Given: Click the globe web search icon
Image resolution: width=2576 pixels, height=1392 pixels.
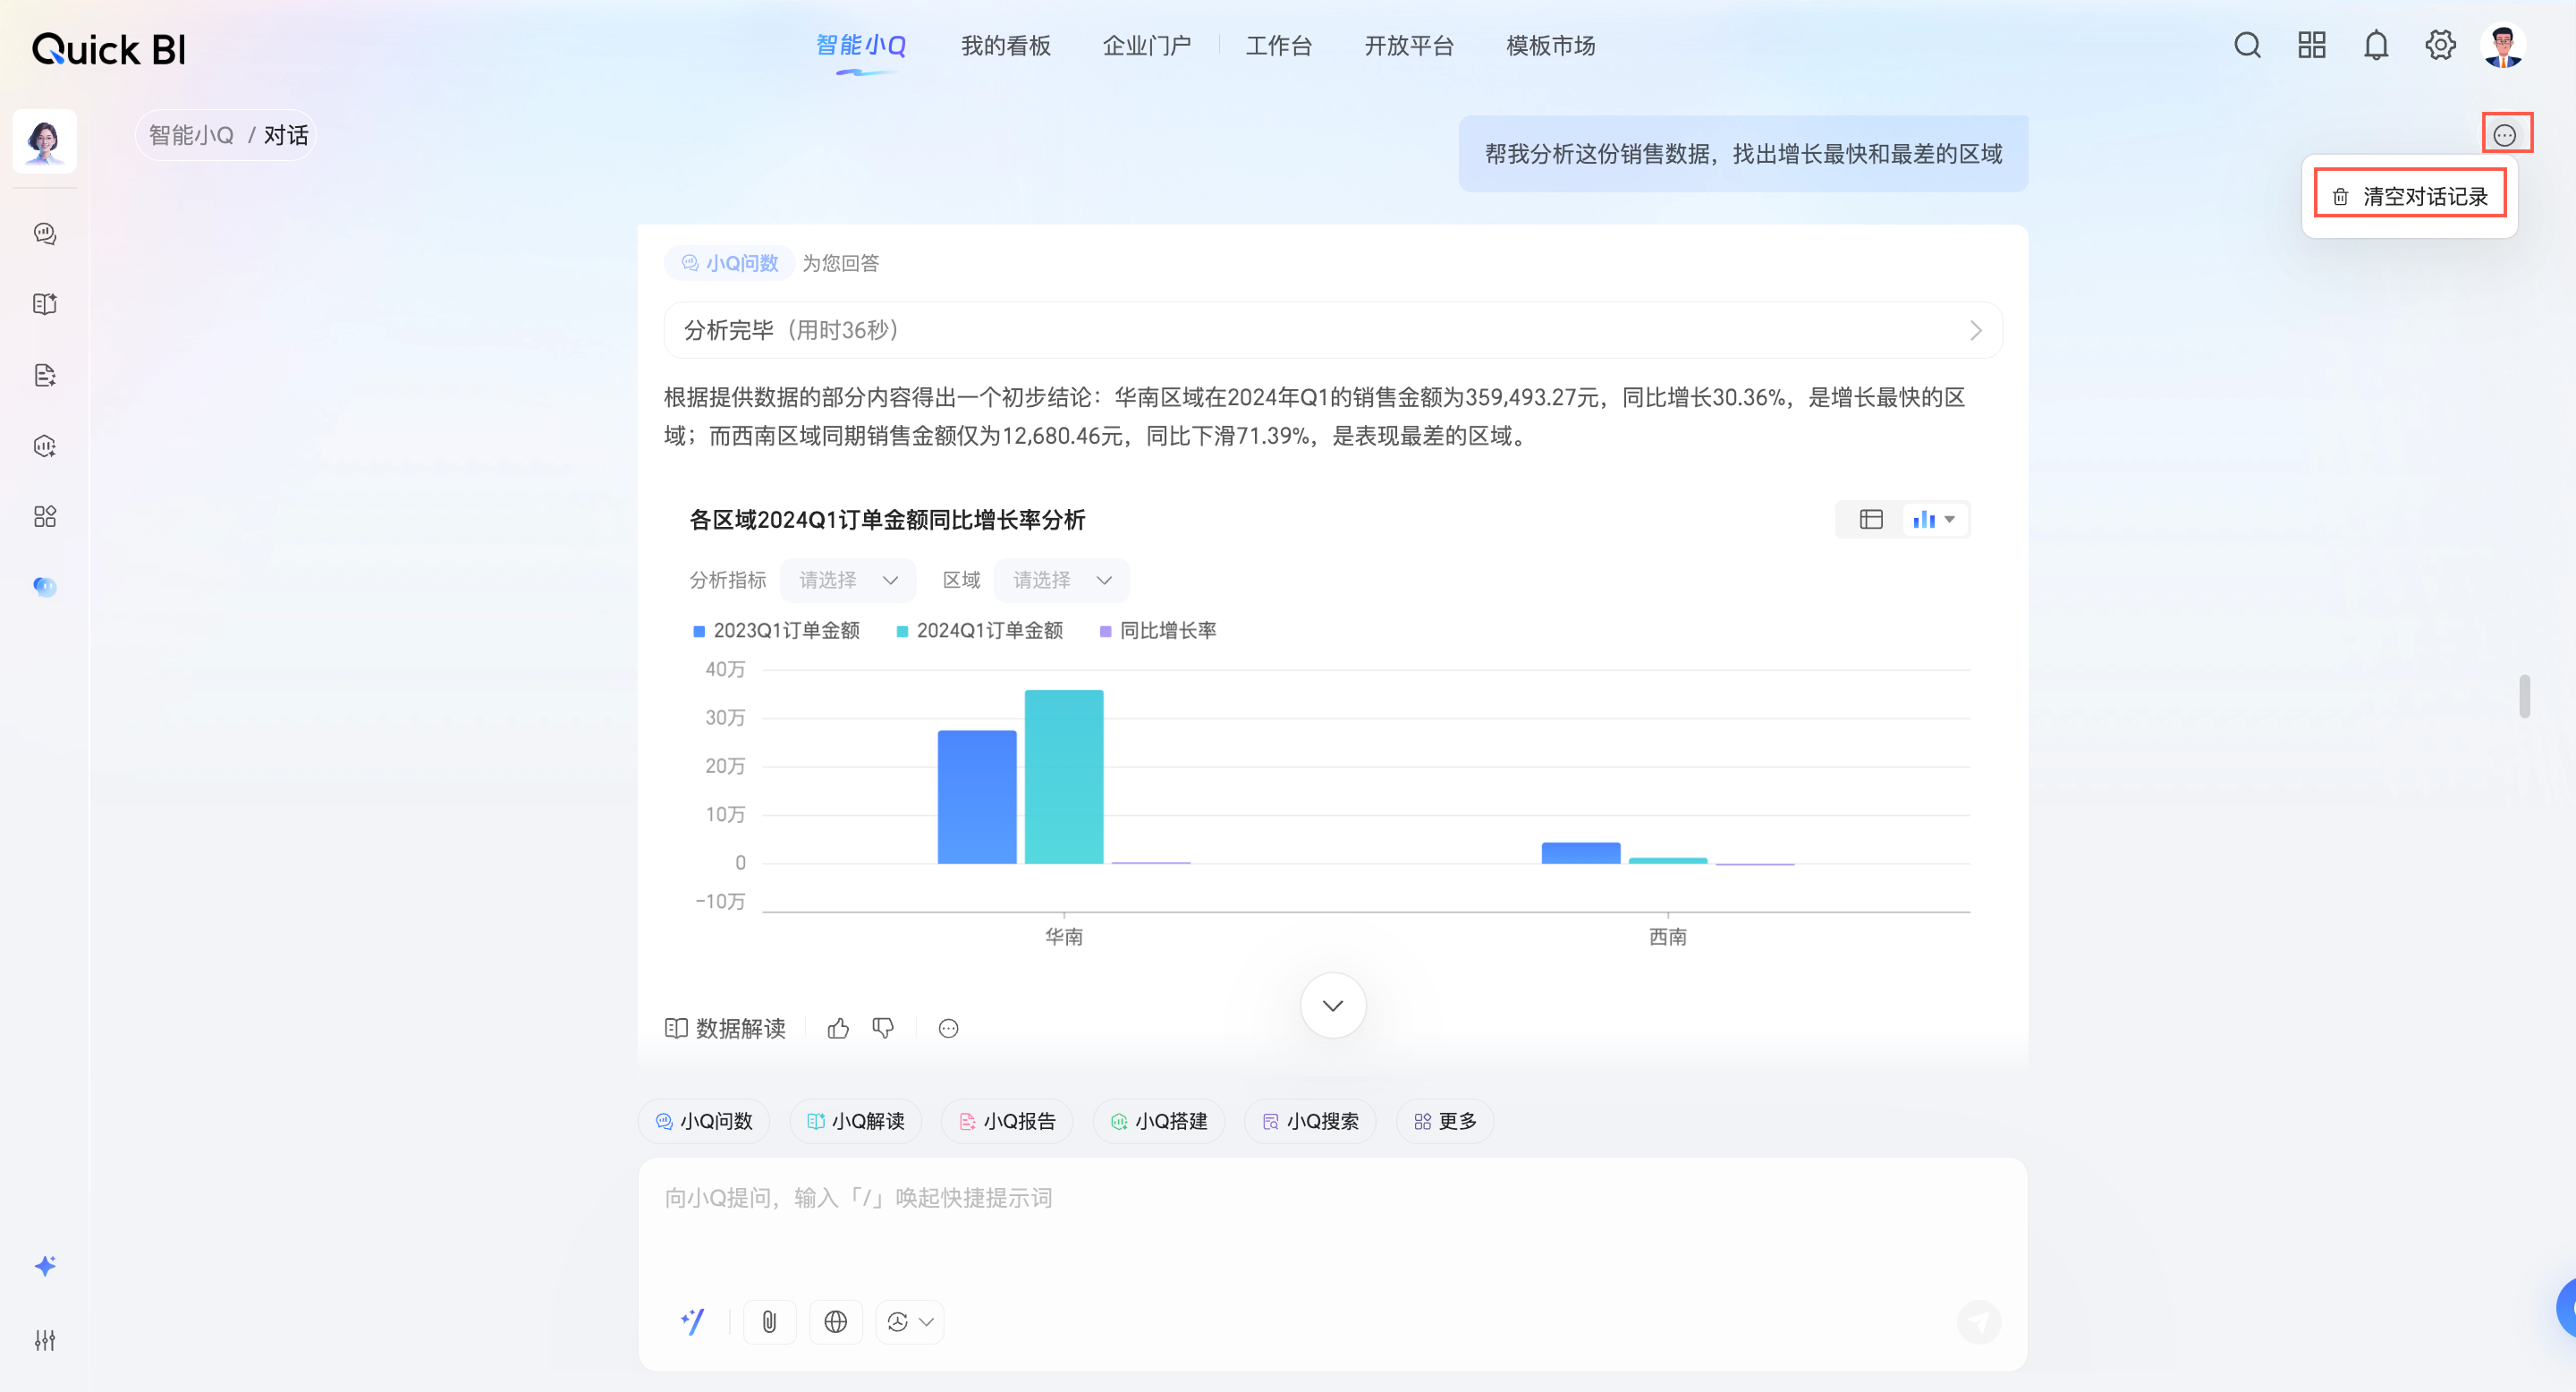Looking at the screenshot, I should click(x=836, y=1322).
